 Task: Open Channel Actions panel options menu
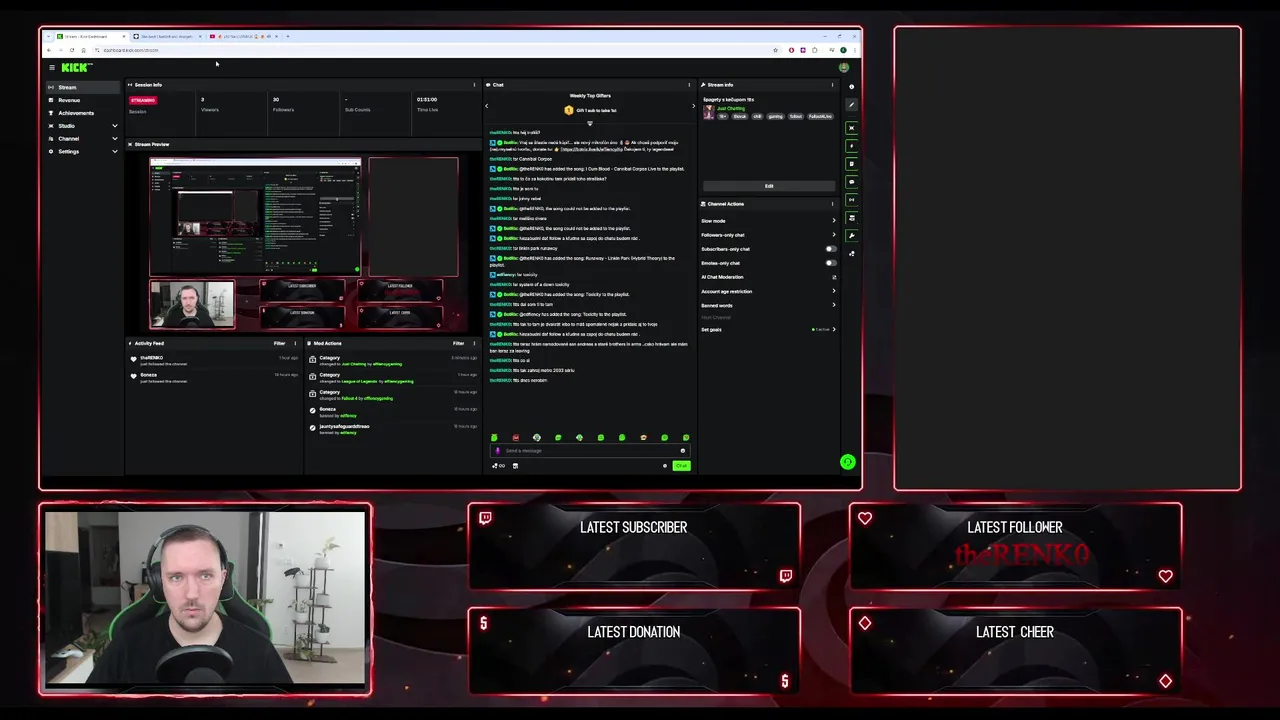pyautogui.click(x=832, y=204)
